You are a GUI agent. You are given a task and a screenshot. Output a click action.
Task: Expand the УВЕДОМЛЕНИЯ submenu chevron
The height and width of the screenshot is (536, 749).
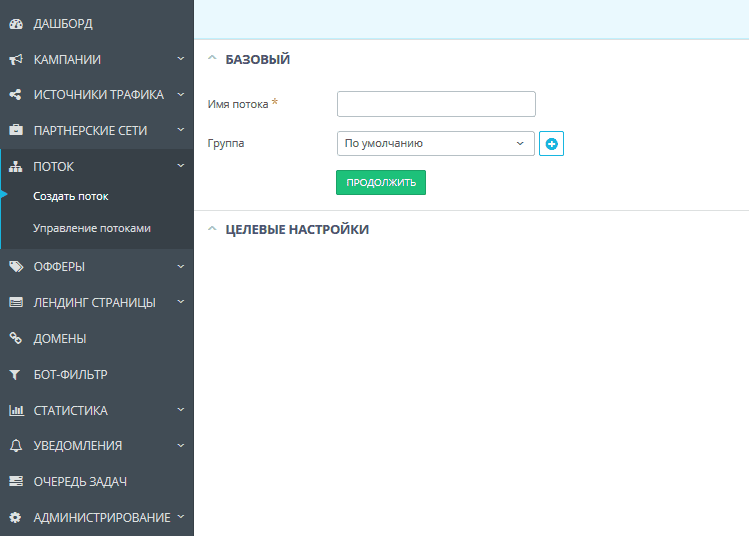pyautogui.click(x=181, y=446)
